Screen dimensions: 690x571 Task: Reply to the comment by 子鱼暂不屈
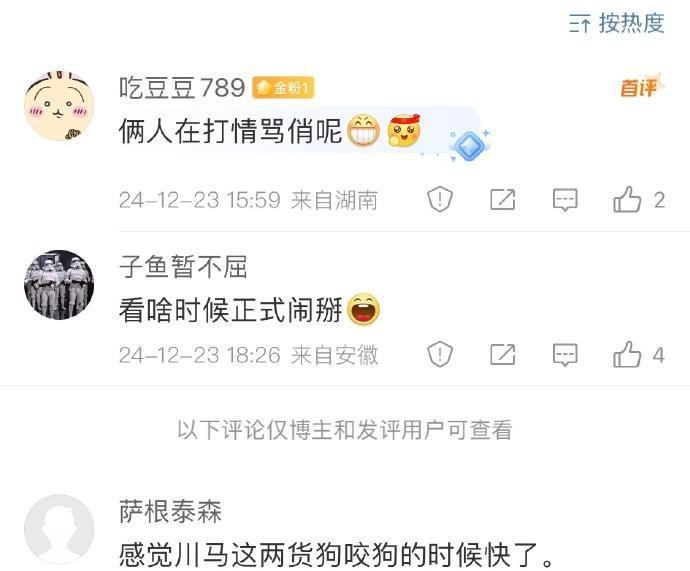pos(565,355)
